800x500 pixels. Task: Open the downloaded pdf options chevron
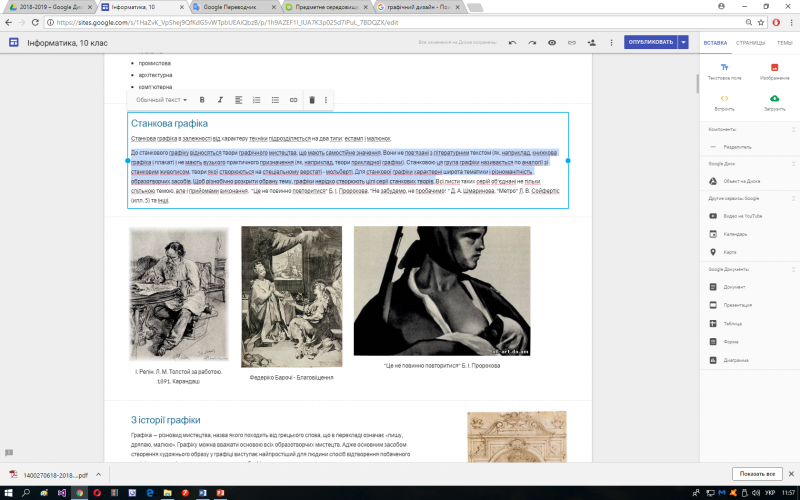click(x=98, y=474)
